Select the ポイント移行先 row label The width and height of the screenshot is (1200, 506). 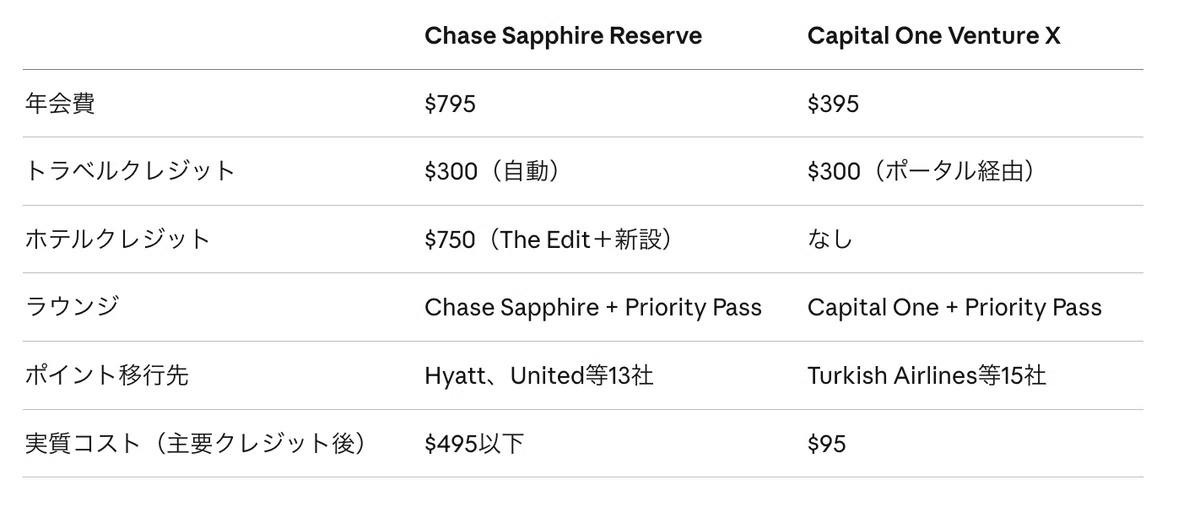[x=107, y=375]
